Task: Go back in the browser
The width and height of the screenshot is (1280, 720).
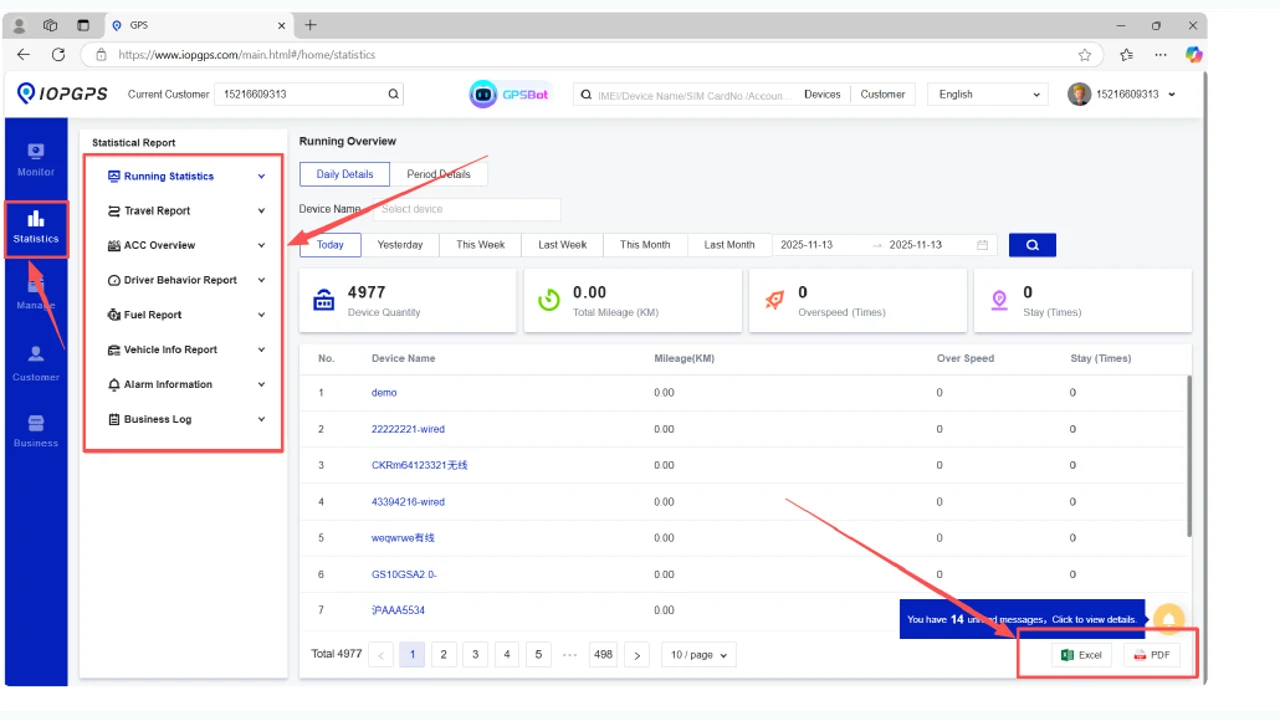Action: pyautogui.click(x=24, y=55)
